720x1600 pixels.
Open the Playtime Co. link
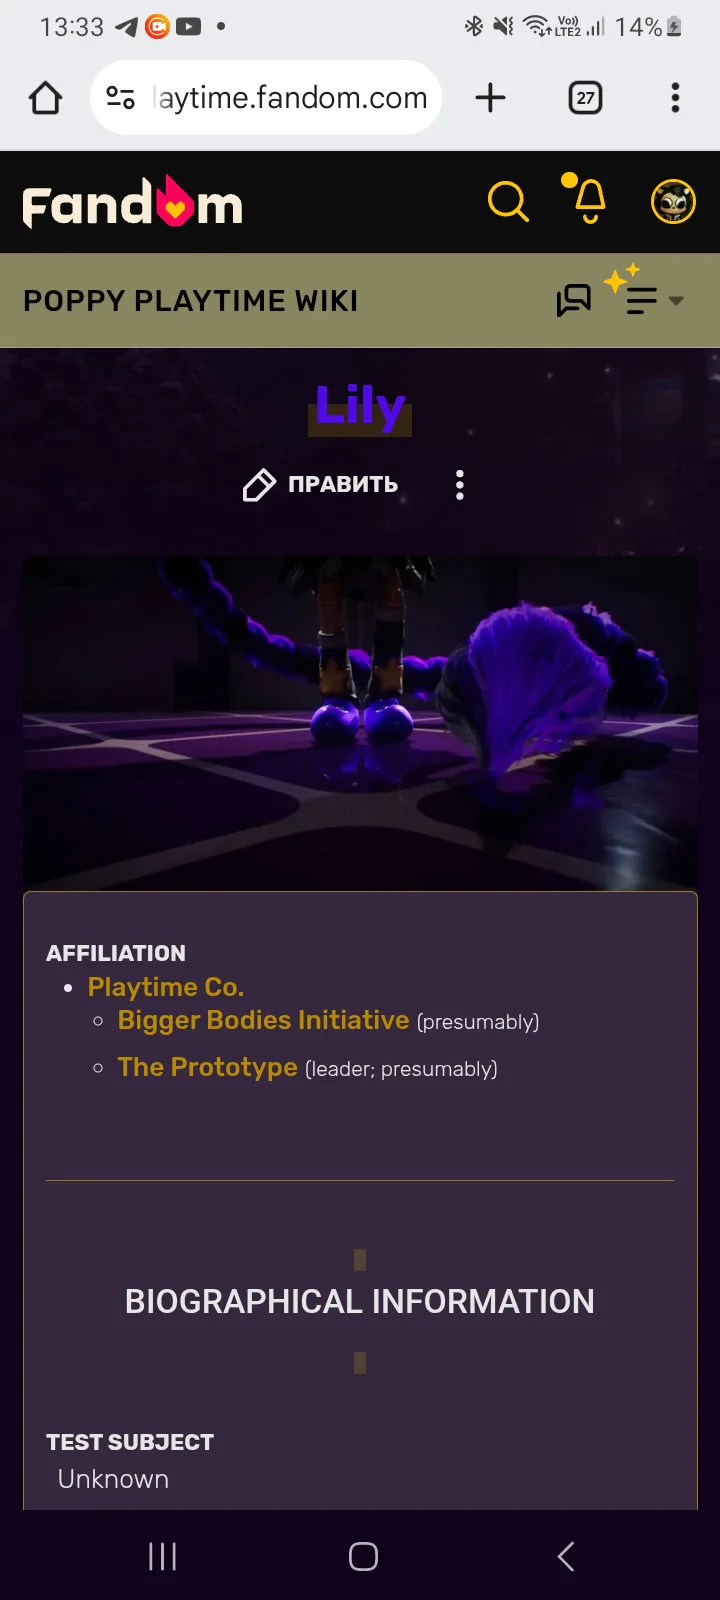166,987
